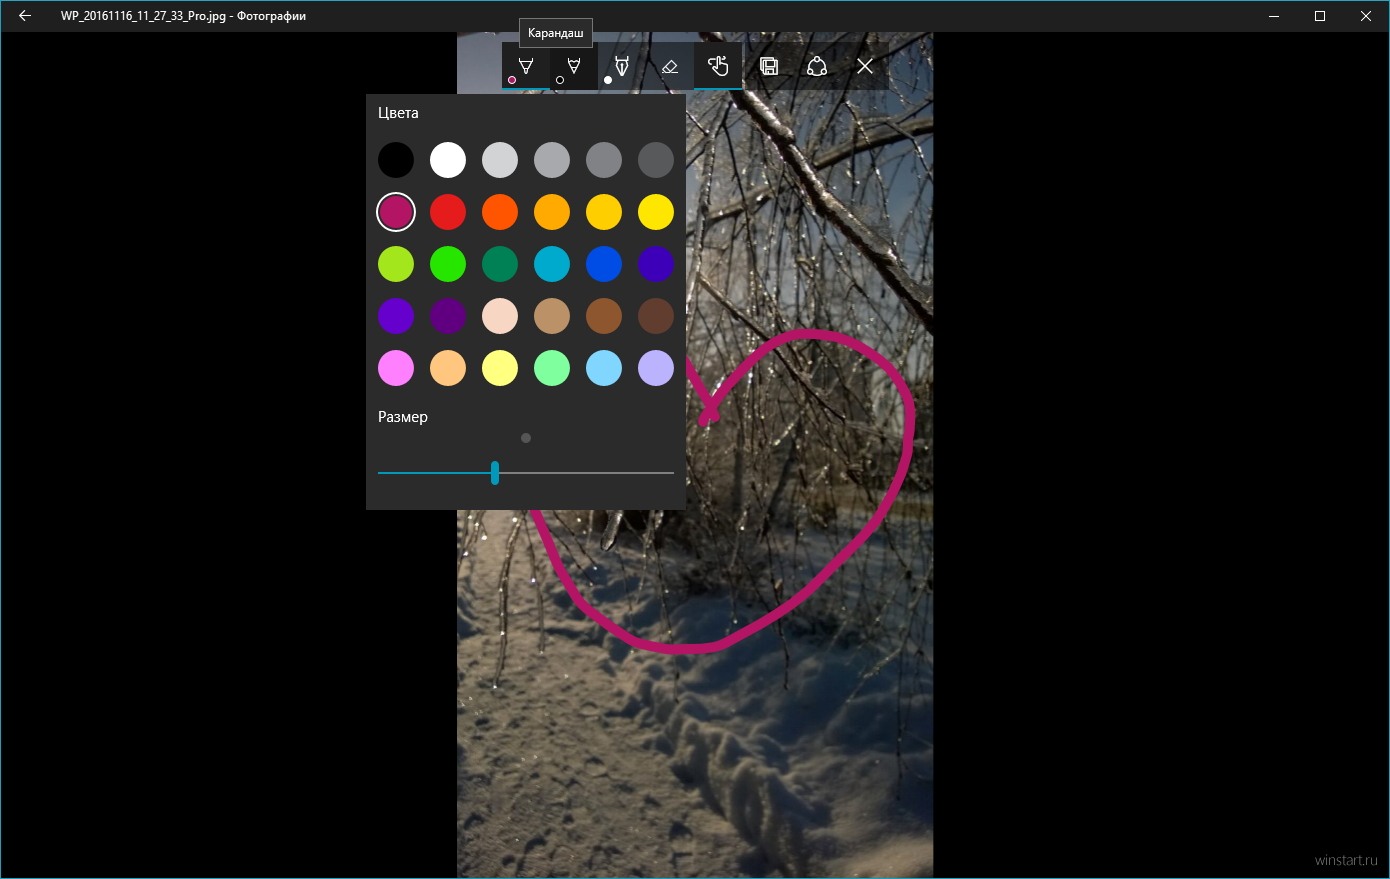The image size is (1390, 879).
Task: Choose the orange-red color swatch
Action: (x=500, y=212)
